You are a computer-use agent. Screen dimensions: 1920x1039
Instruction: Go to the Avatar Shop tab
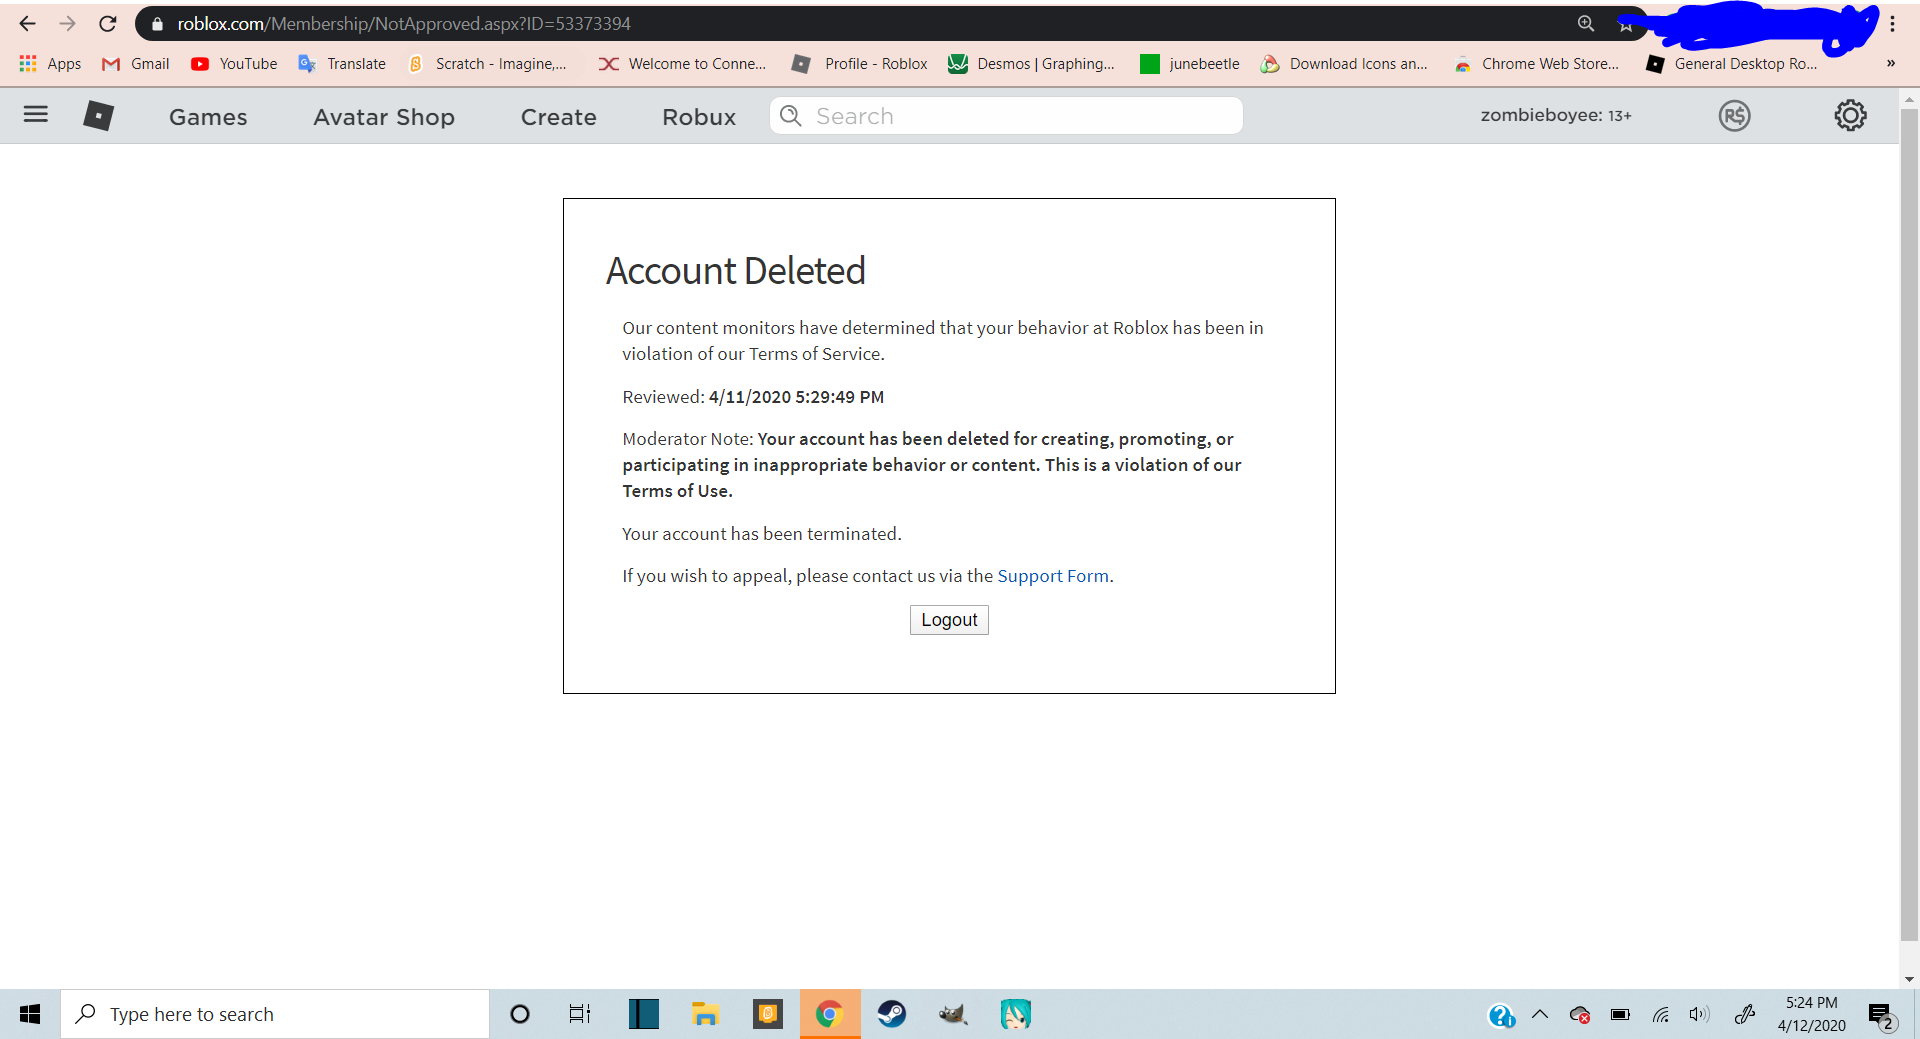(384, 117)
